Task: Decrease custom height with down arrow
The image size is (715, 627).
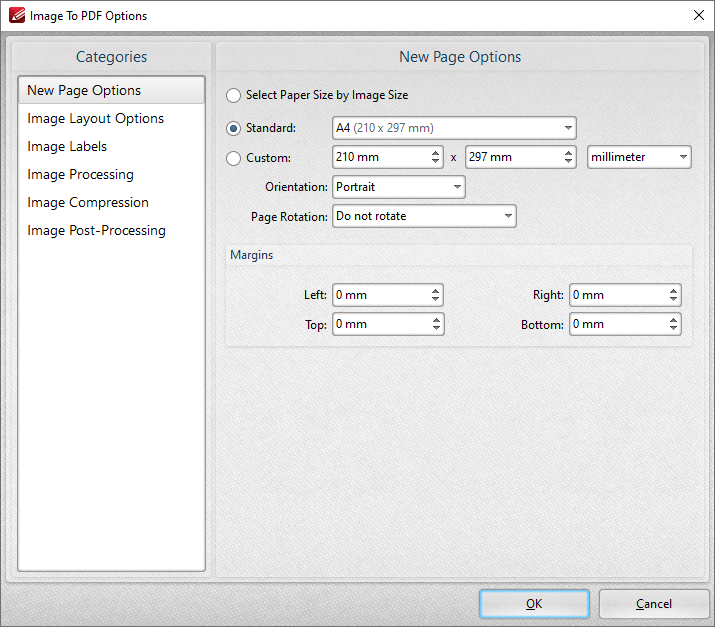Action: [568, 162]
